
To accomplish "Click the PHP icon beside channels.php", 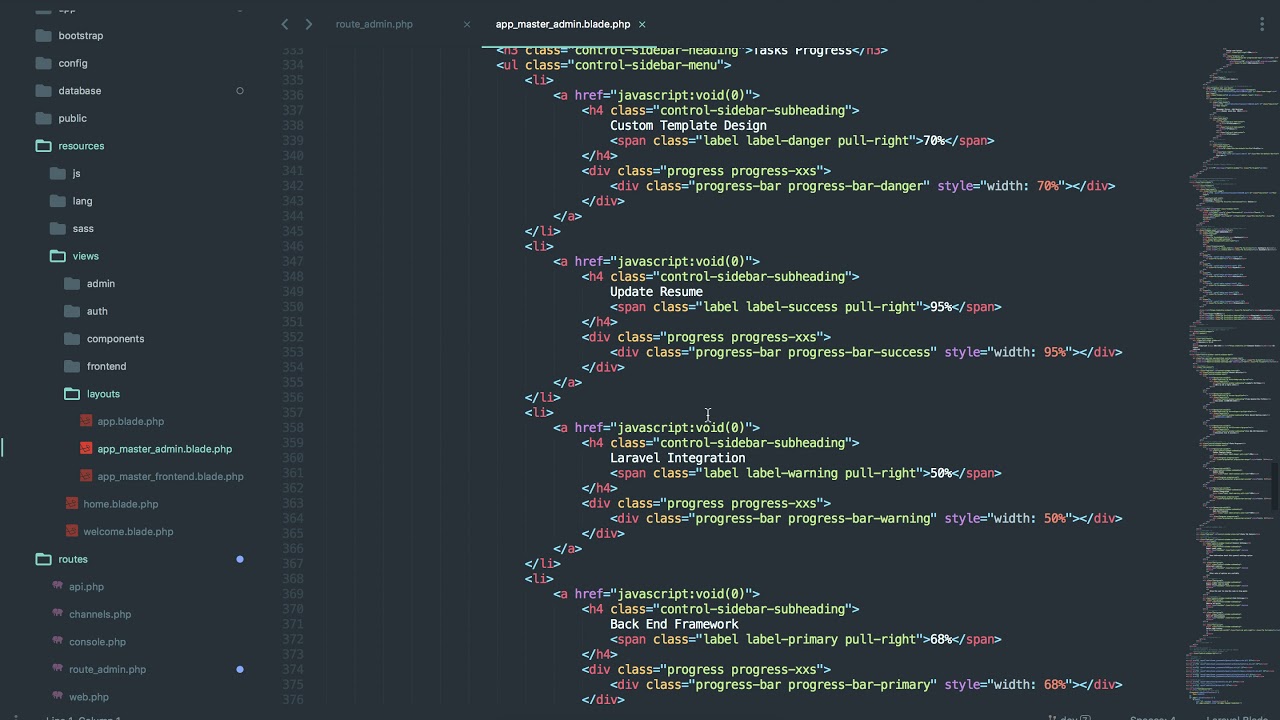I will [x=58, y=614].
